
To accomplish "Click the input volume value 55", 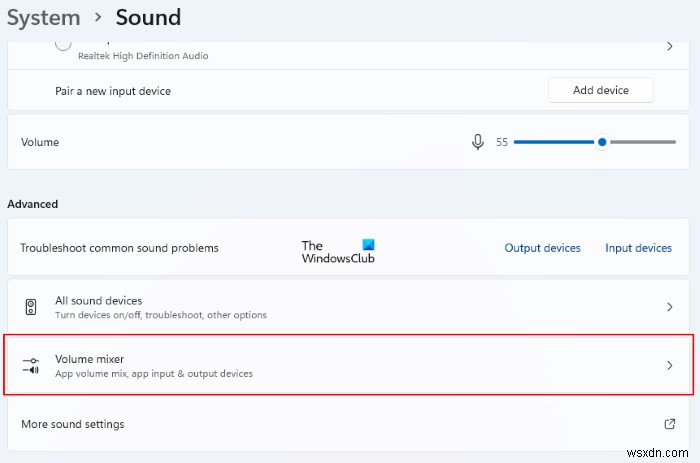I will (502, 142).
